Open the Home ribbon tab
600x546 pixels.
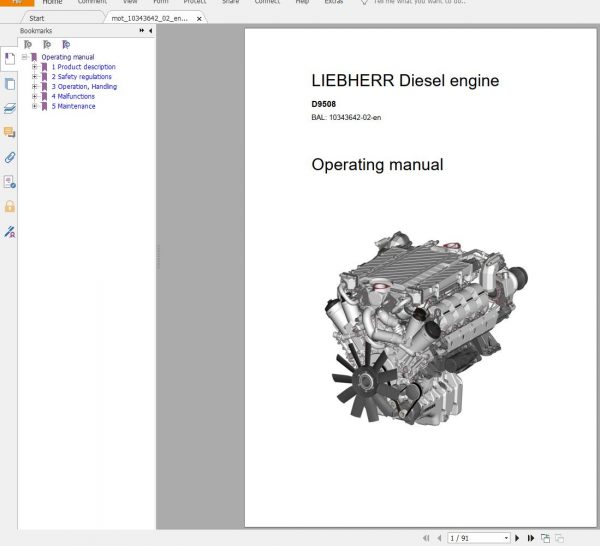point(52,2)
